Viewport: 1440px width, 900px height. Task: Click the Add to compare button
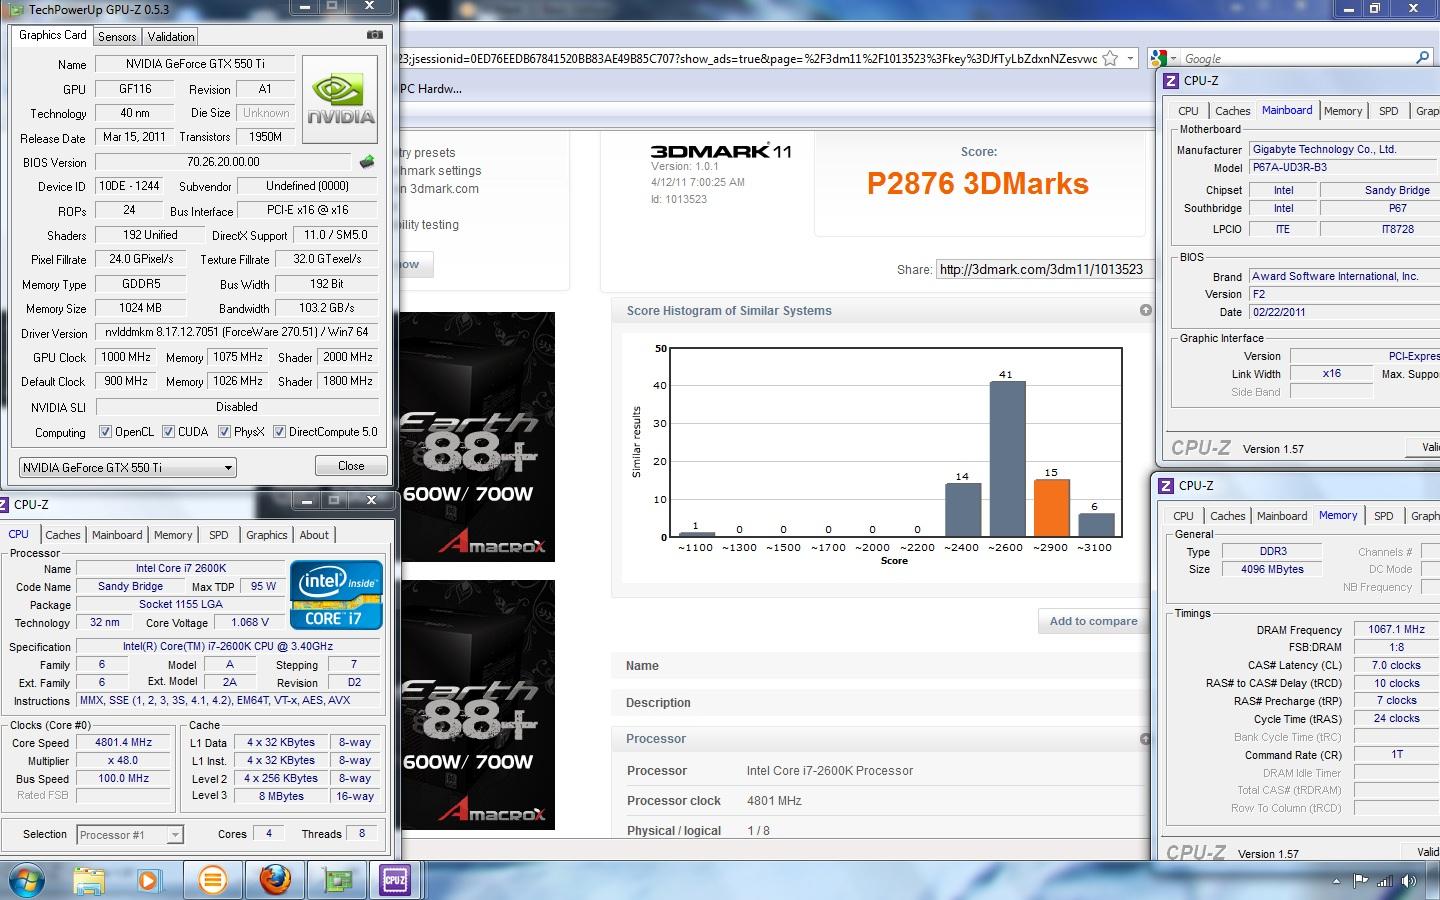pos(1093,621)
